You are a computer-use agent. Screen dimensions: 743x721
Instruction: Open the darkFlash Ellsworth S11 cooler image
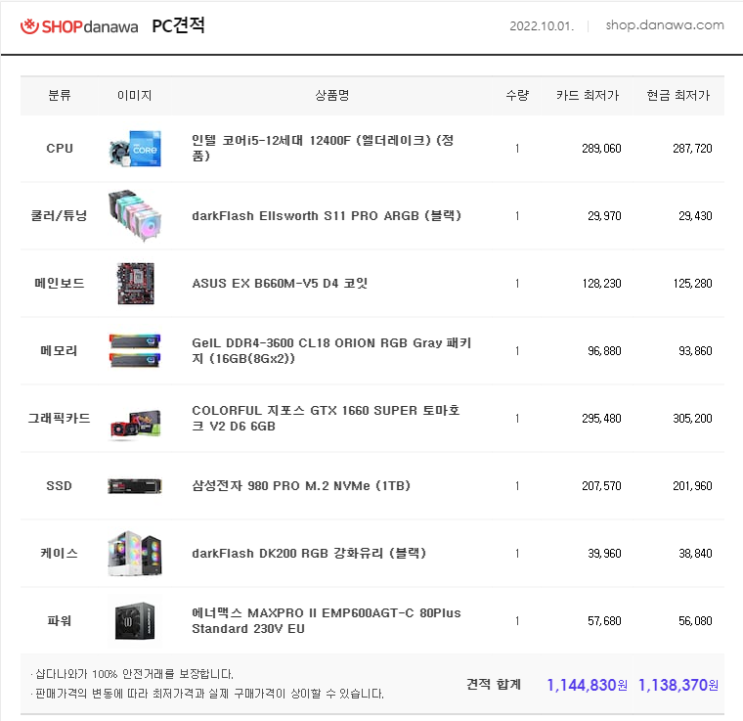(135, 216)
